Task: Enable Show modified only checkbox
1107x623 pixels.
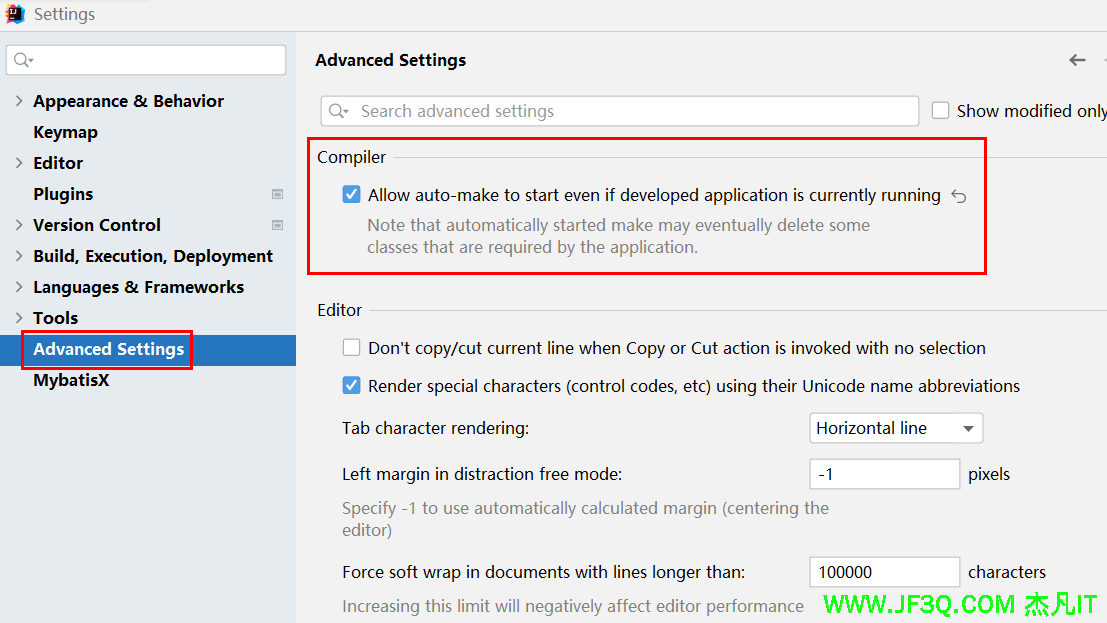Action: click(940, 111)
